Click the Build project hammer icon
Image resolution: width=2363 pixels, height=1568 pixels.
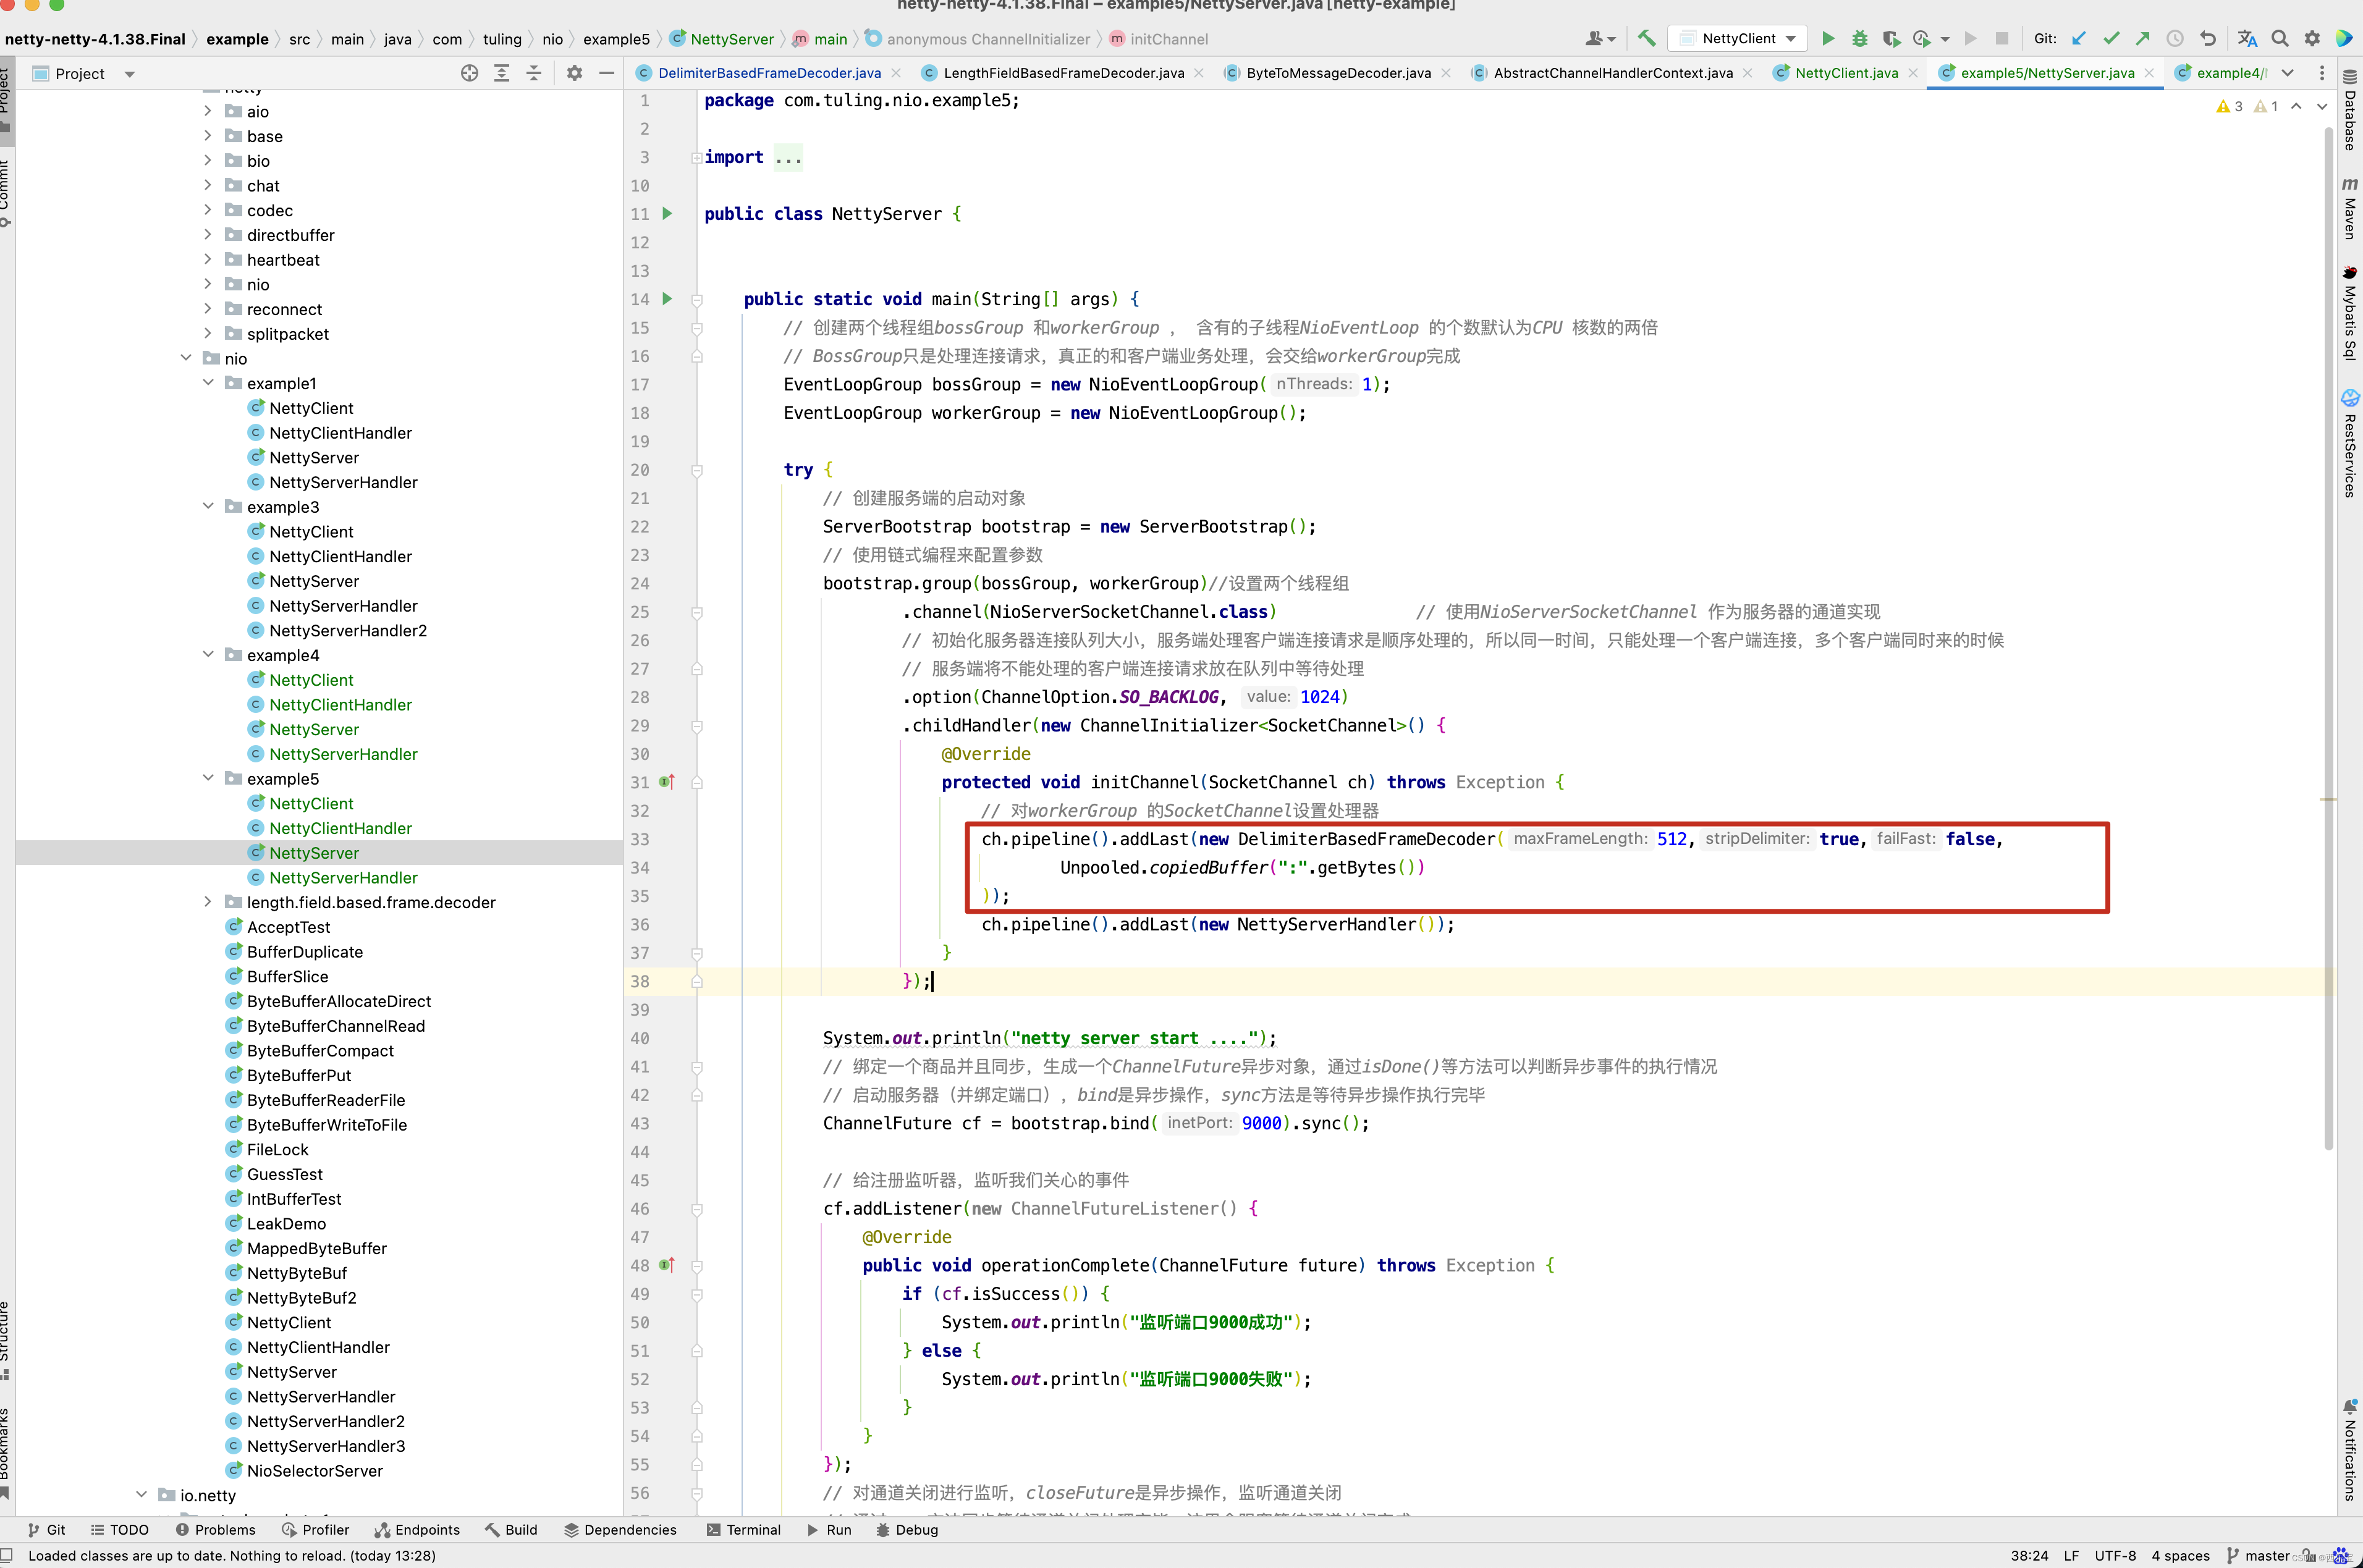pyautogui.click(x=1647, y=39)
